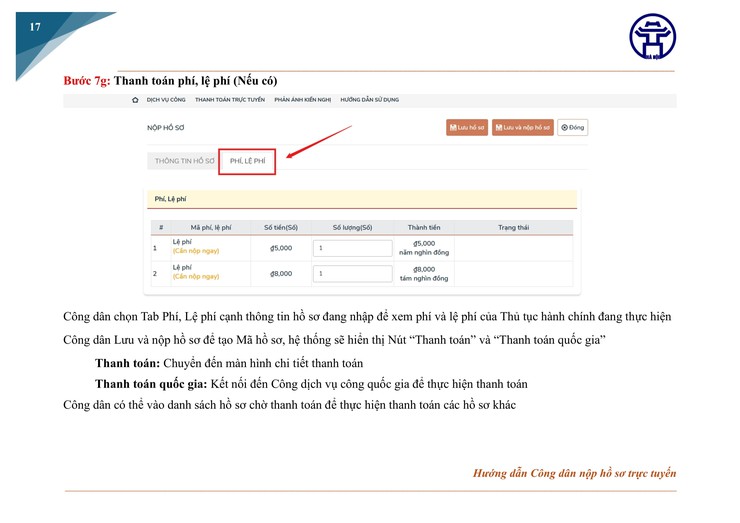740x523 pixels.
Task: Click the Đóng button
Action: pyautogui.click(x=572, y=128)
